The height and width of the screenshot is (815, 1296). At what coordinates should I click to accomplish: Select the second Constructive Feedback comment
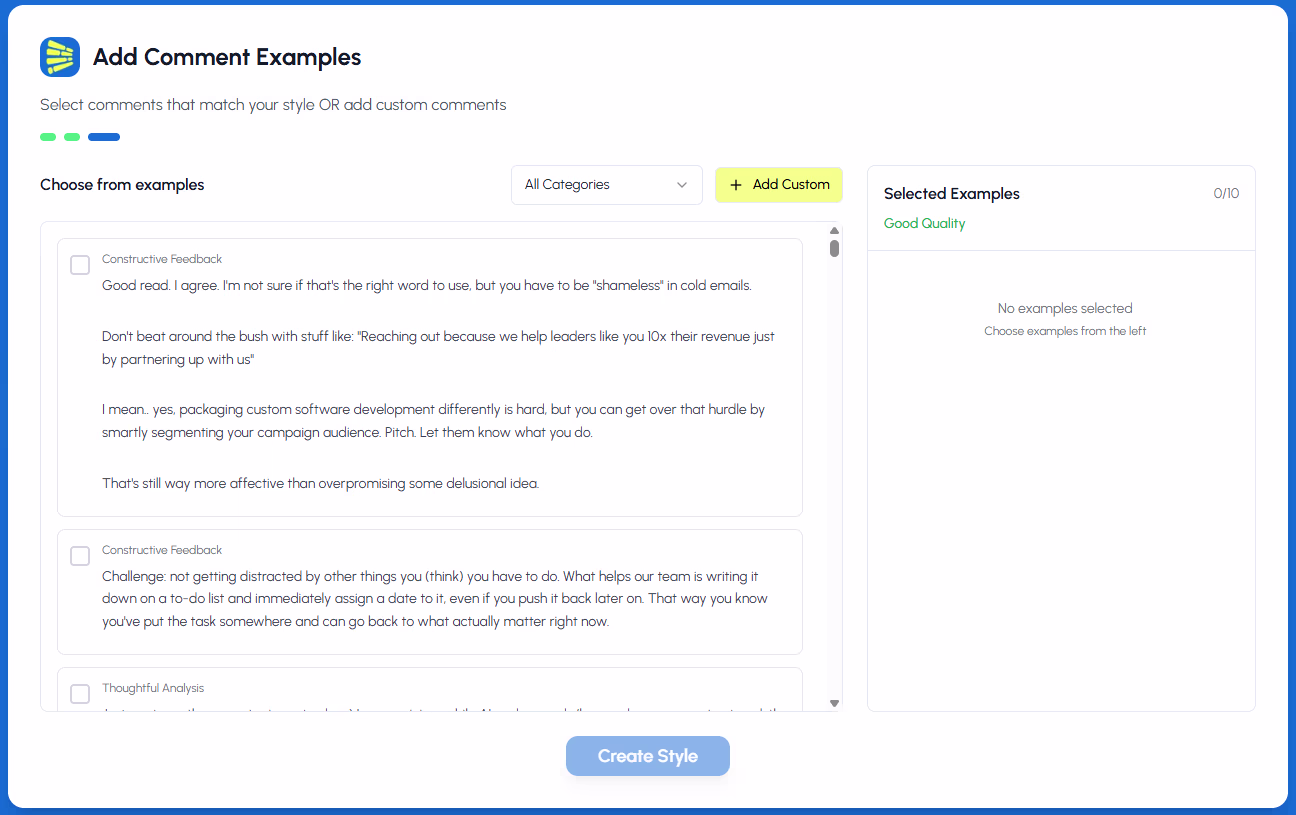[x=80, y=556]
